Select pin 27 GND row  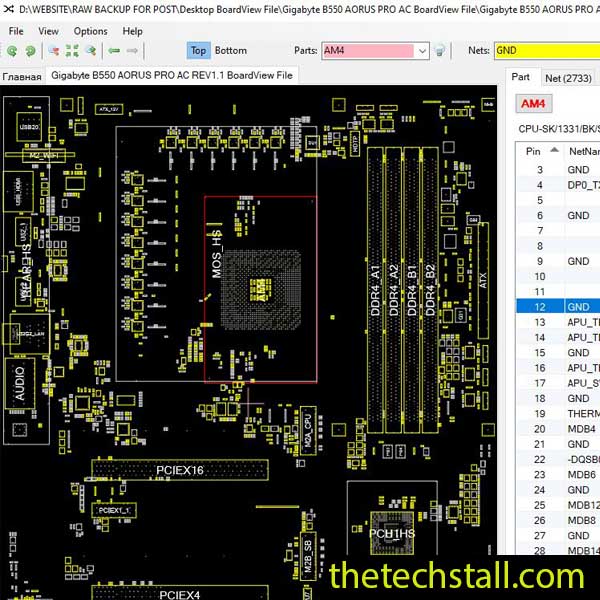(x=558, y=535)
